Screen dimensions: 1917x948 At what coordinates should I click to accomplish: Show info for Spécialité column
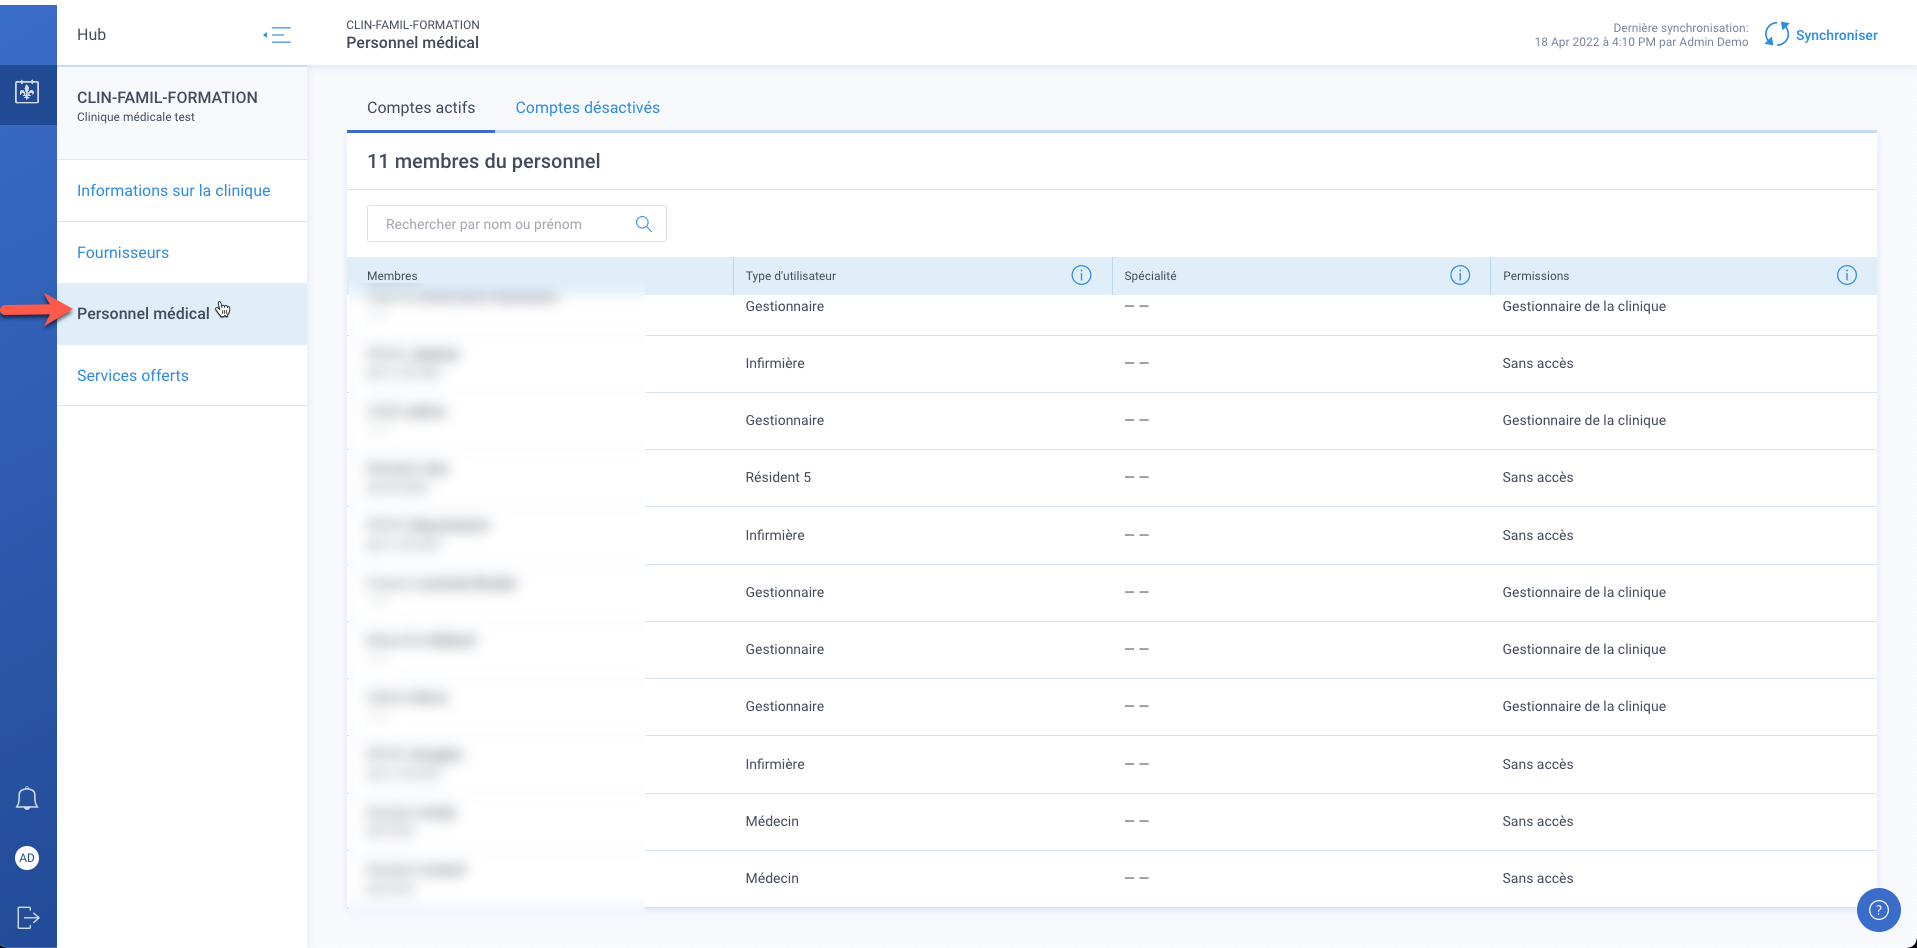coord(1460,275)
